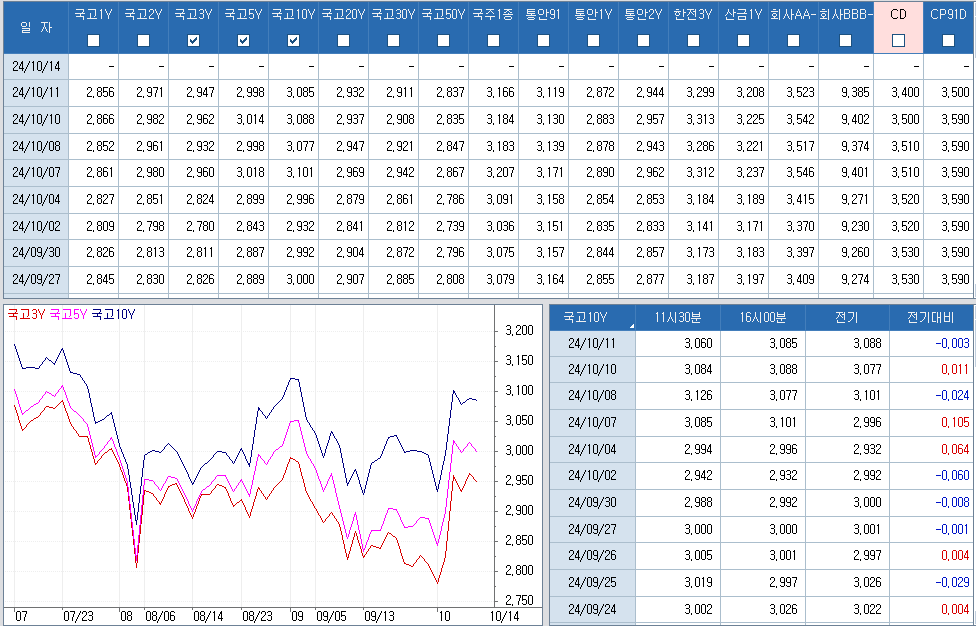
Task: Select the 통안1Y checkbox
Action: click(x=593, y=41)
